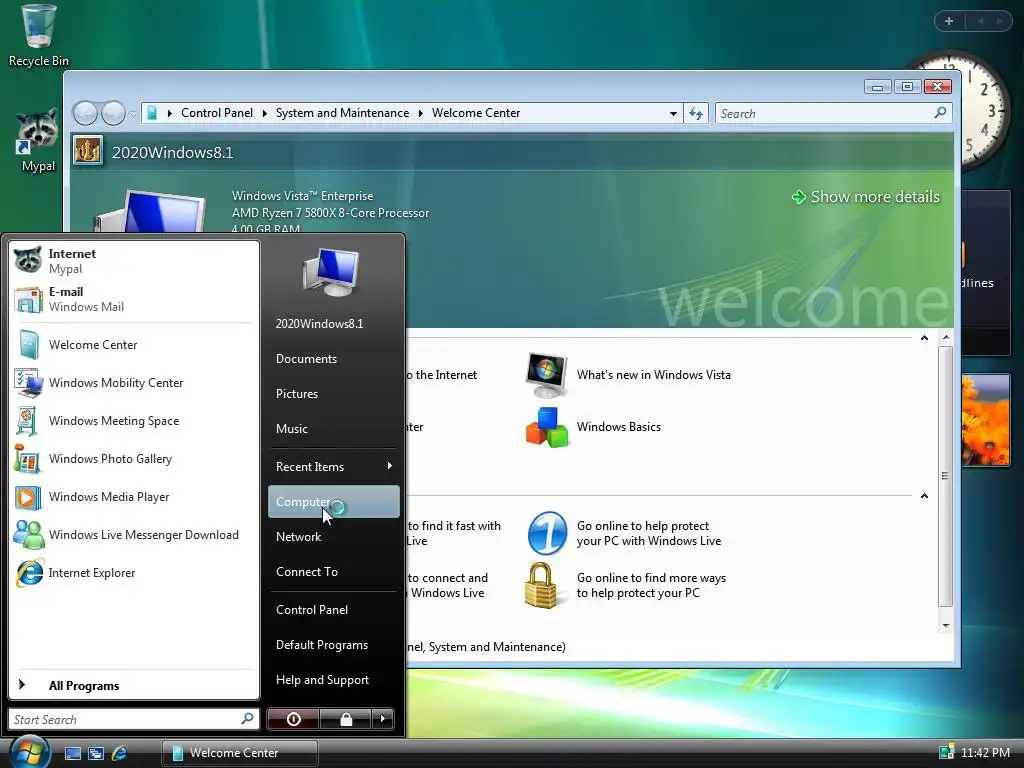Image resolution: width=1024 pixels, height=768 pixels.
Task: Click the power button in Start menu
Action: tap(293, 719)
